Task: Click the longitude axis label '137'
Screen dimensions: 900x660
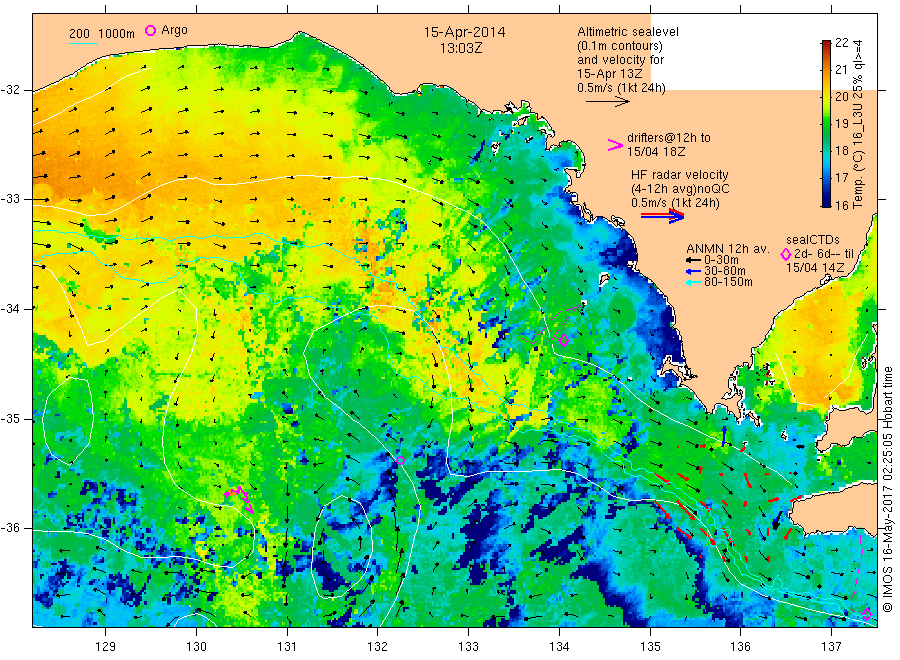Action: coord(831,647)
